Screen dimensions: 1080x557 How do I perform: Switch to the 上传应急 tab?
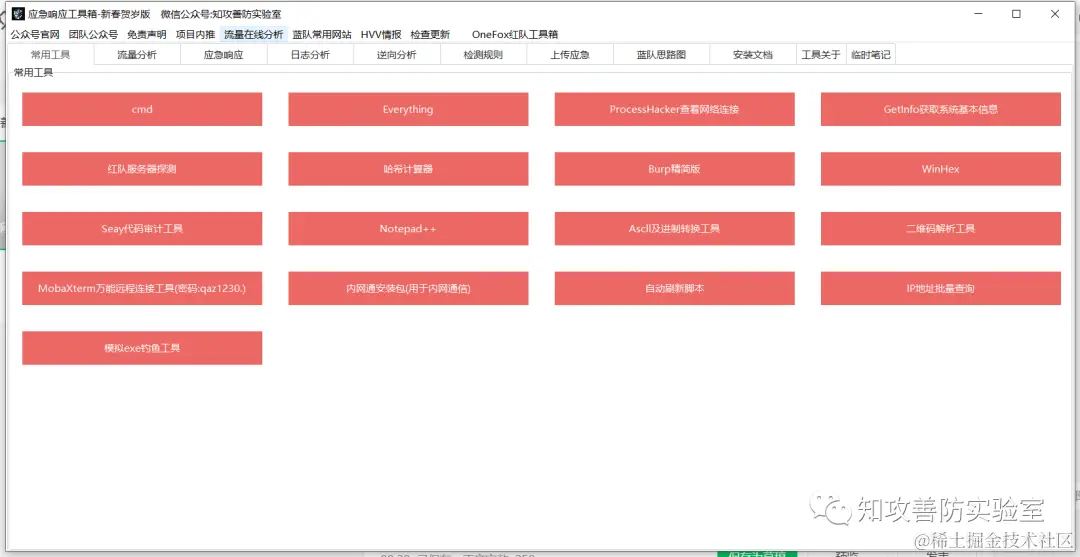click(x=570, y=55)
